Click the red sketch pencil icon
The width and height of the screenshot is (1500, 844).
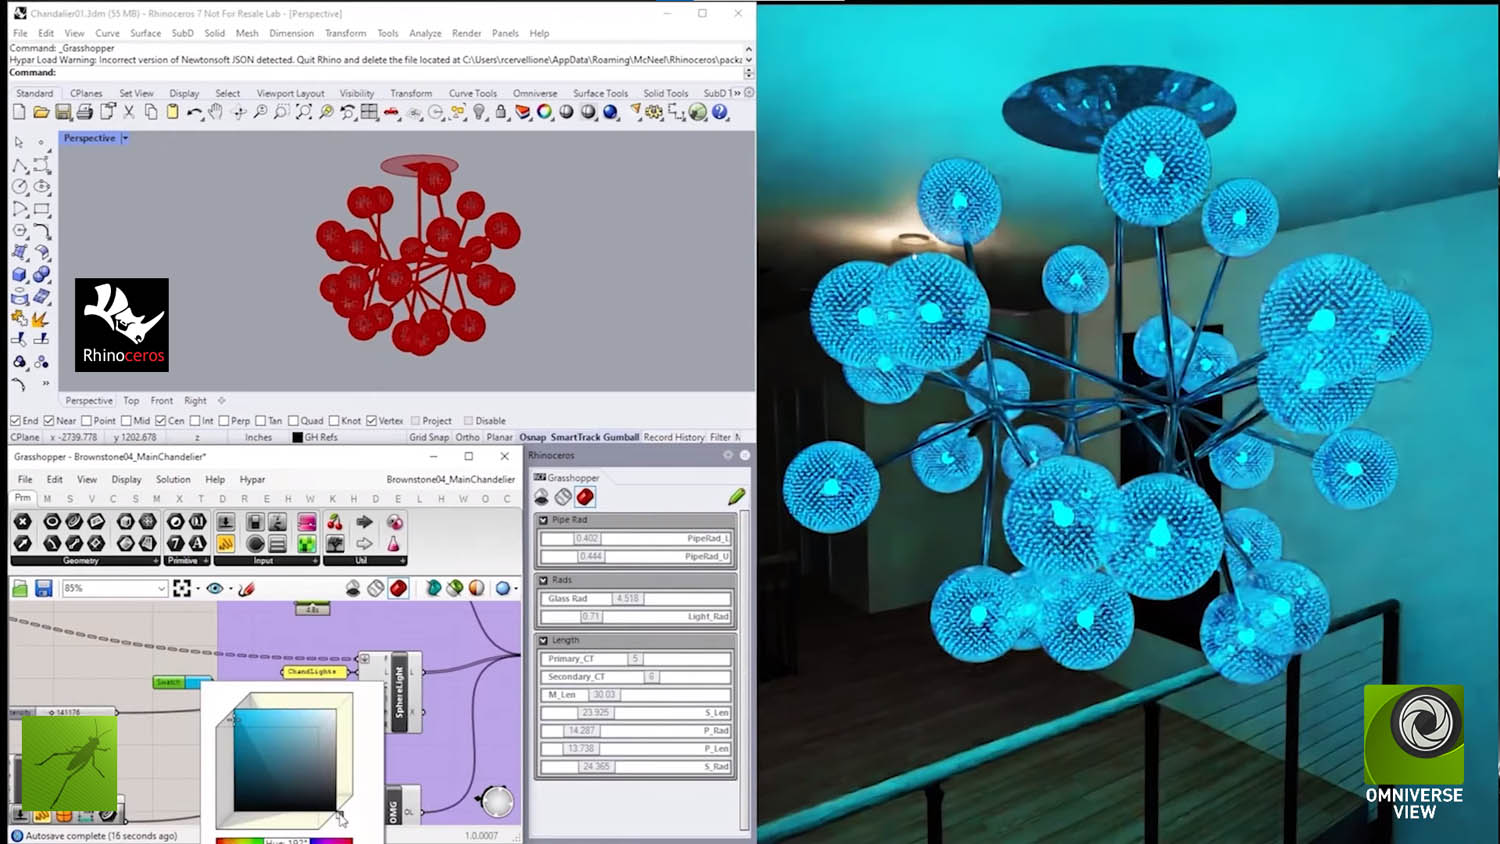click(246, 588)
